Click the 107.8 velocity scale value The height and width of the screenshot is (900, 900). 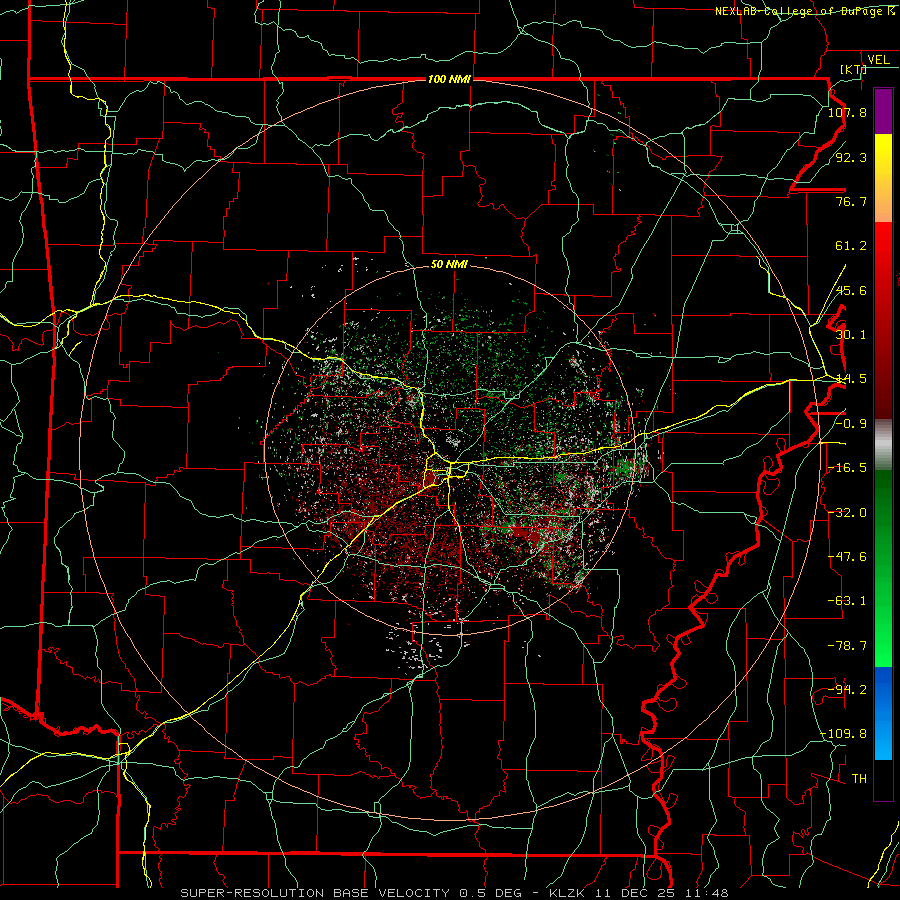coord(847,112)
